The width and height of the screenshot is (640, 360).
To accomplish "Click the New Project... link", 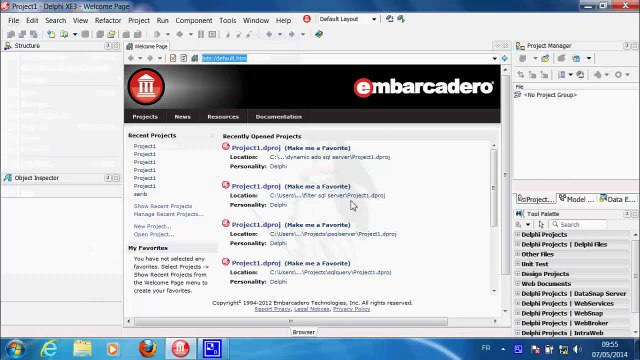I will [x=152, y=226].
